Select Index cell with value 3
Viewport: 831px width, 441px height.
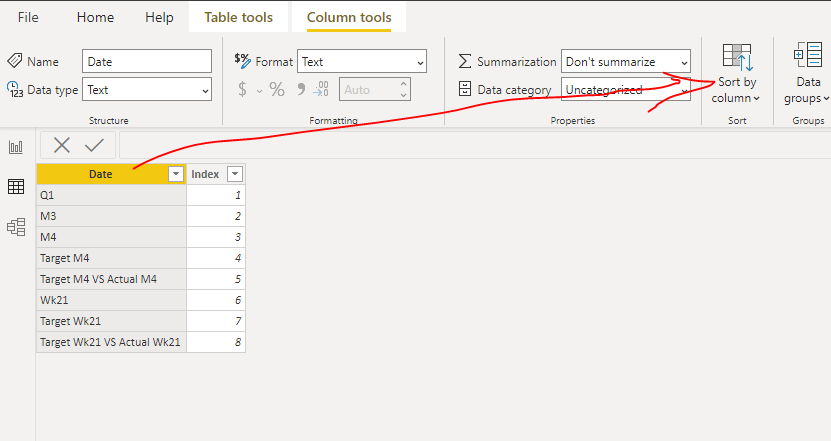pos(216,237)
